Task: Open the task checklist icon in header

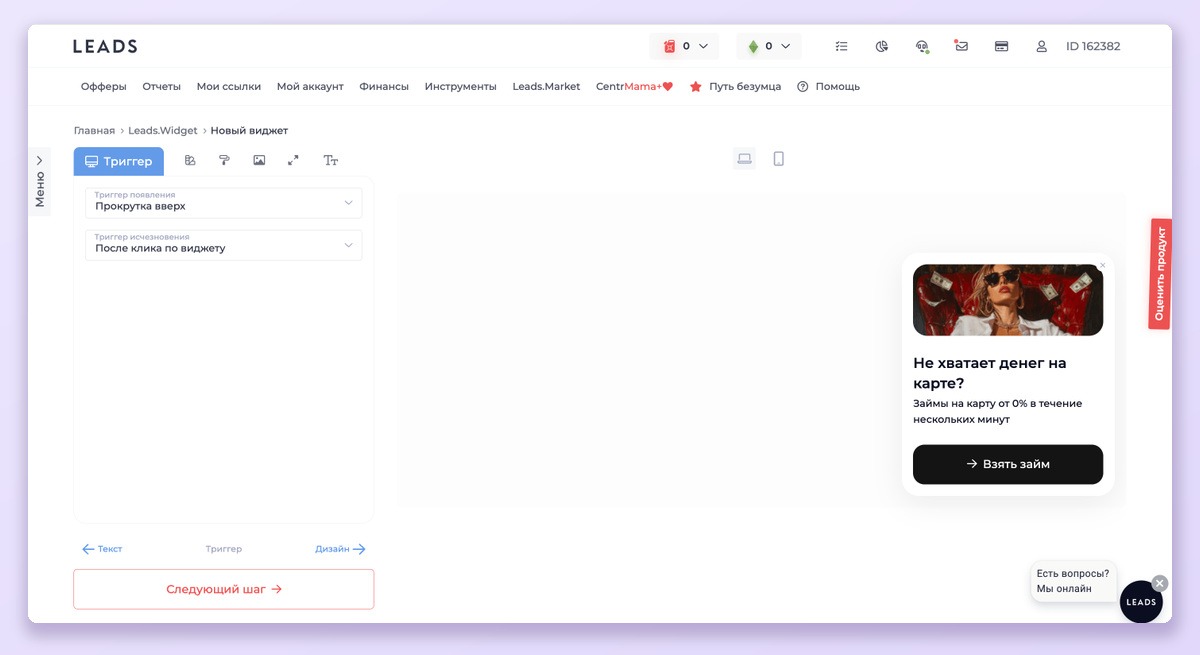Action: [x=842, y=46]
